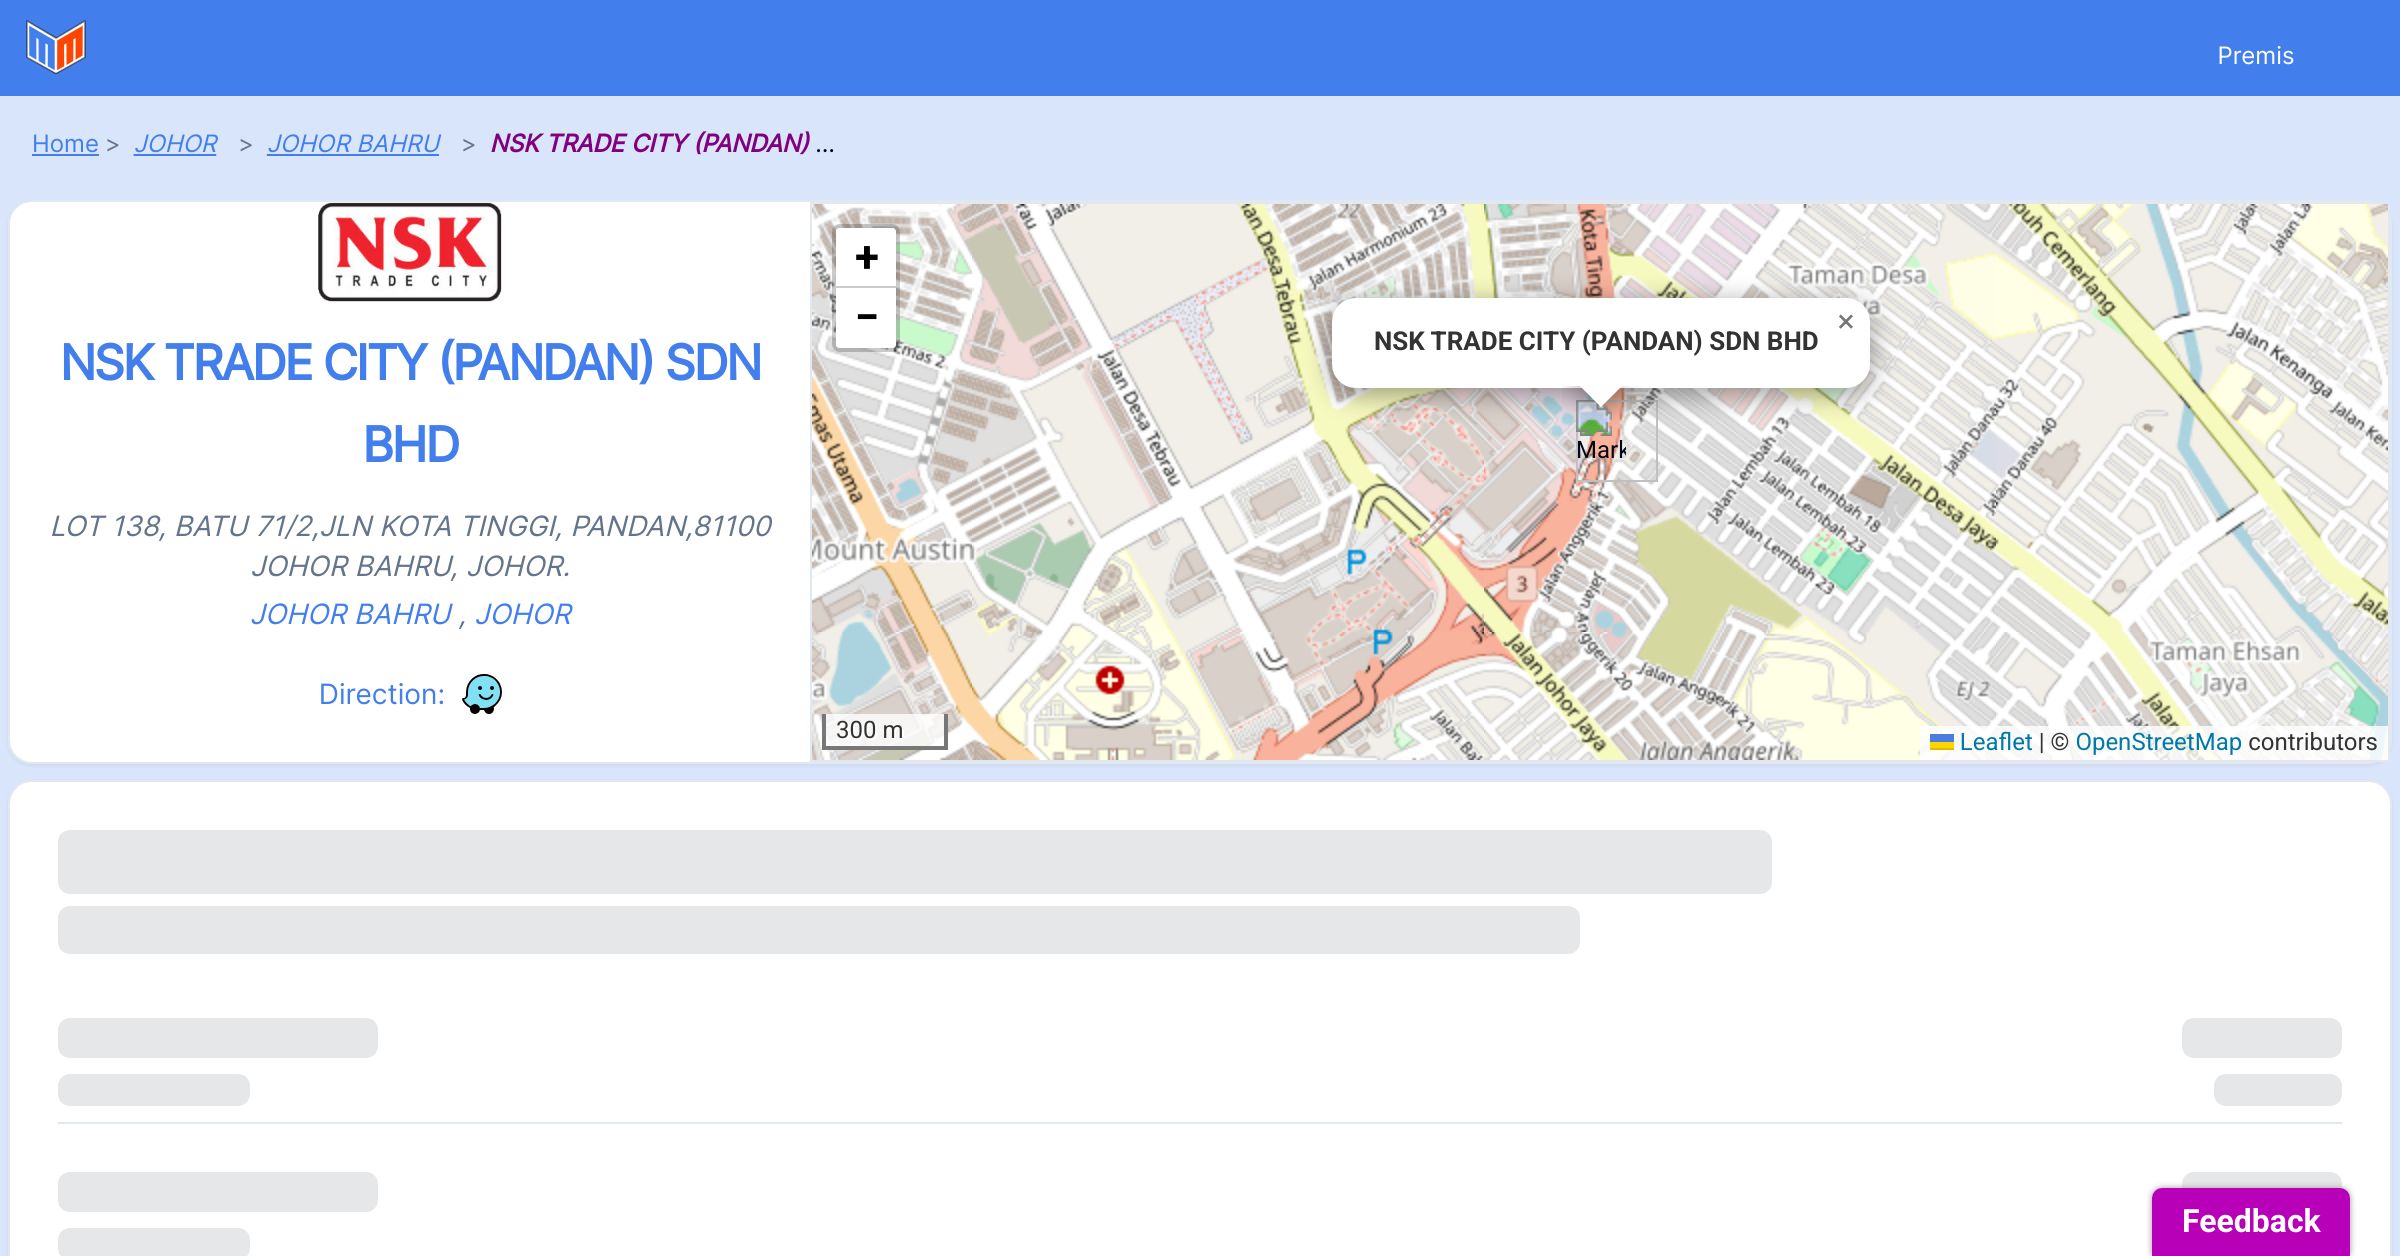Zoom out on the map

click(866, 318)
